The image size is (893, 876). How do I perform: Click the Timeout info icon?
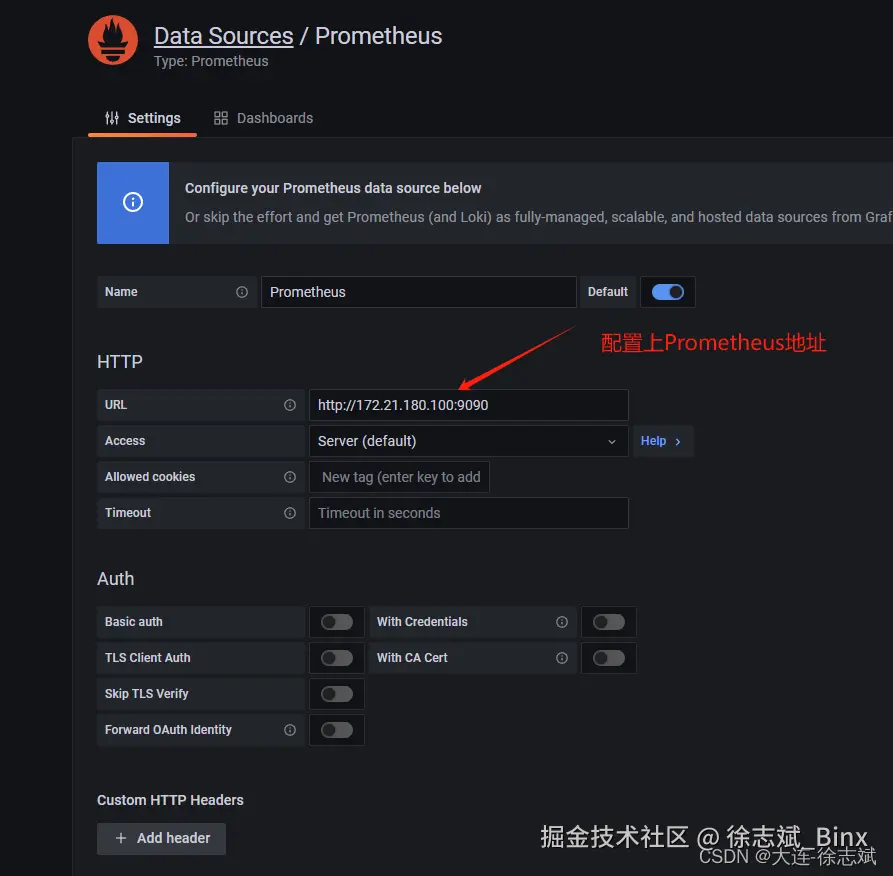[x=290, y=513]
